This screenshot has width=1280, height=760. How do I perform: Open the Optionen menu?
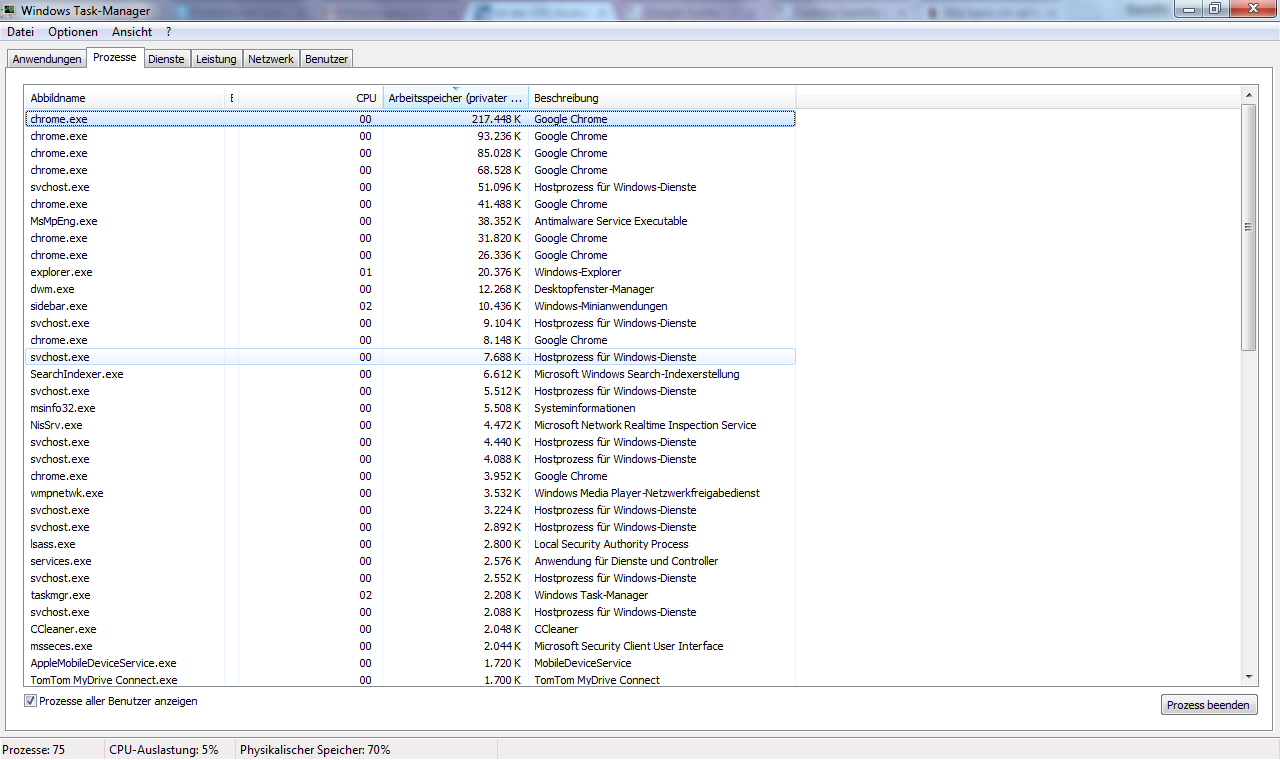(73, 32)
